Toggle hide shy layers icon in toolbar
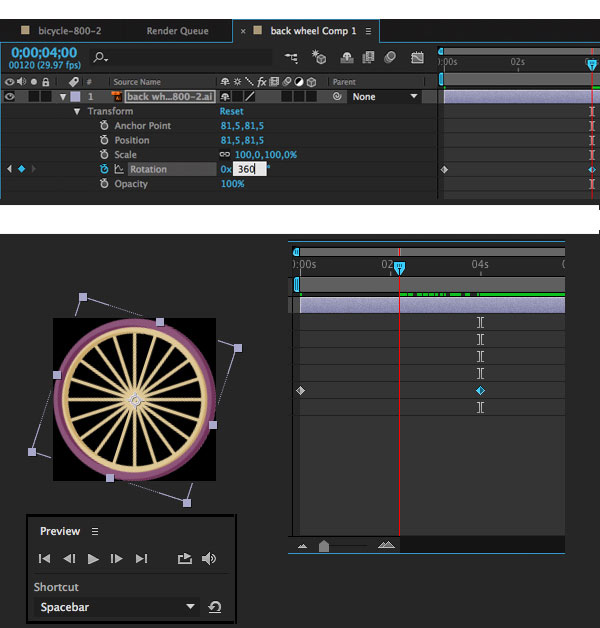 [346, 58]
